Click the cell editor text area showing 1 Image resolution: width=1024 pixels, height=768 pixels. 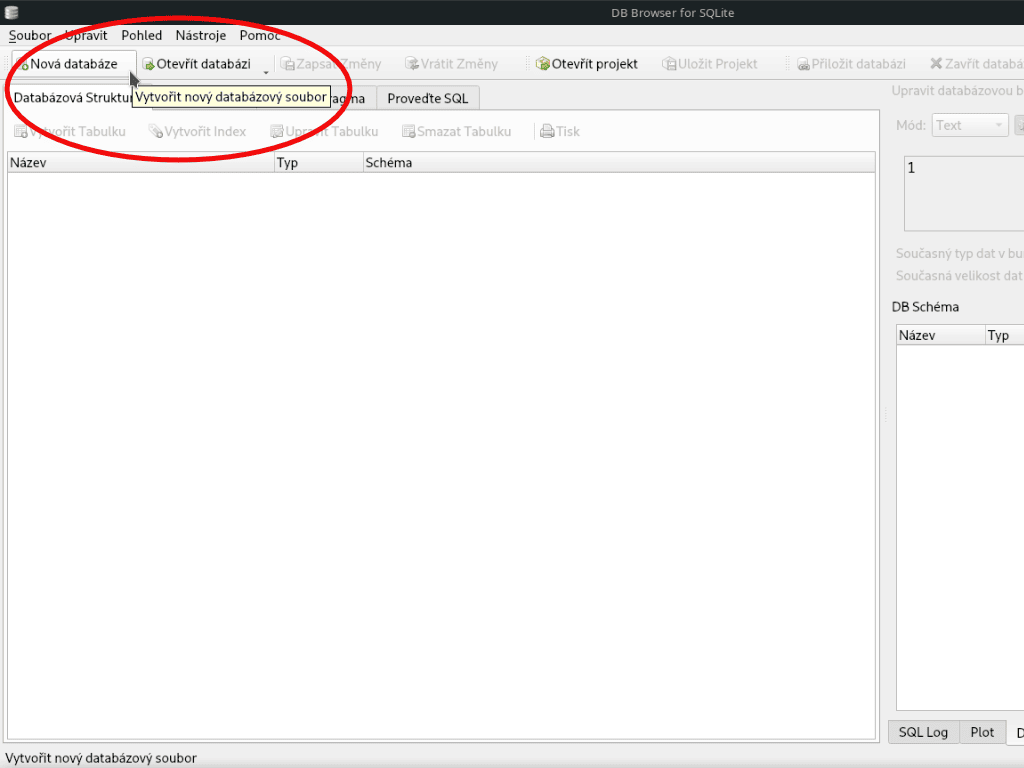pyautogui.click(x=964, y=193)
